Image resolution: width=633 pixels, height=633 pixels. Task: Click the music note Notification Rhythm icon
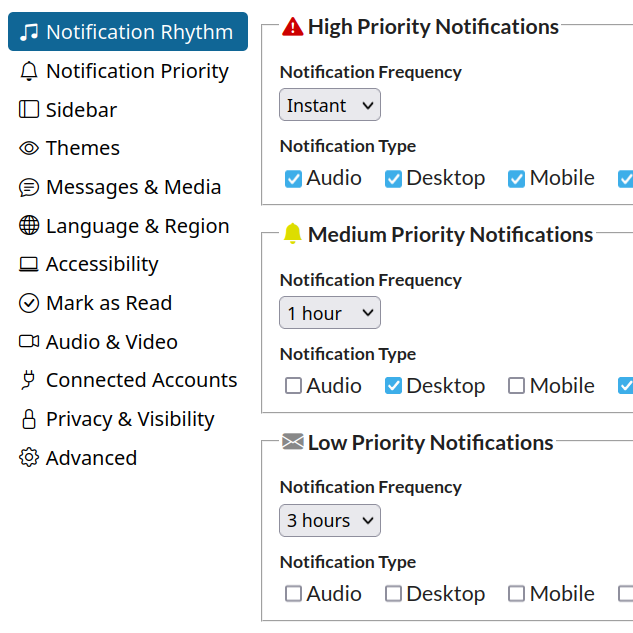point(29,32)
